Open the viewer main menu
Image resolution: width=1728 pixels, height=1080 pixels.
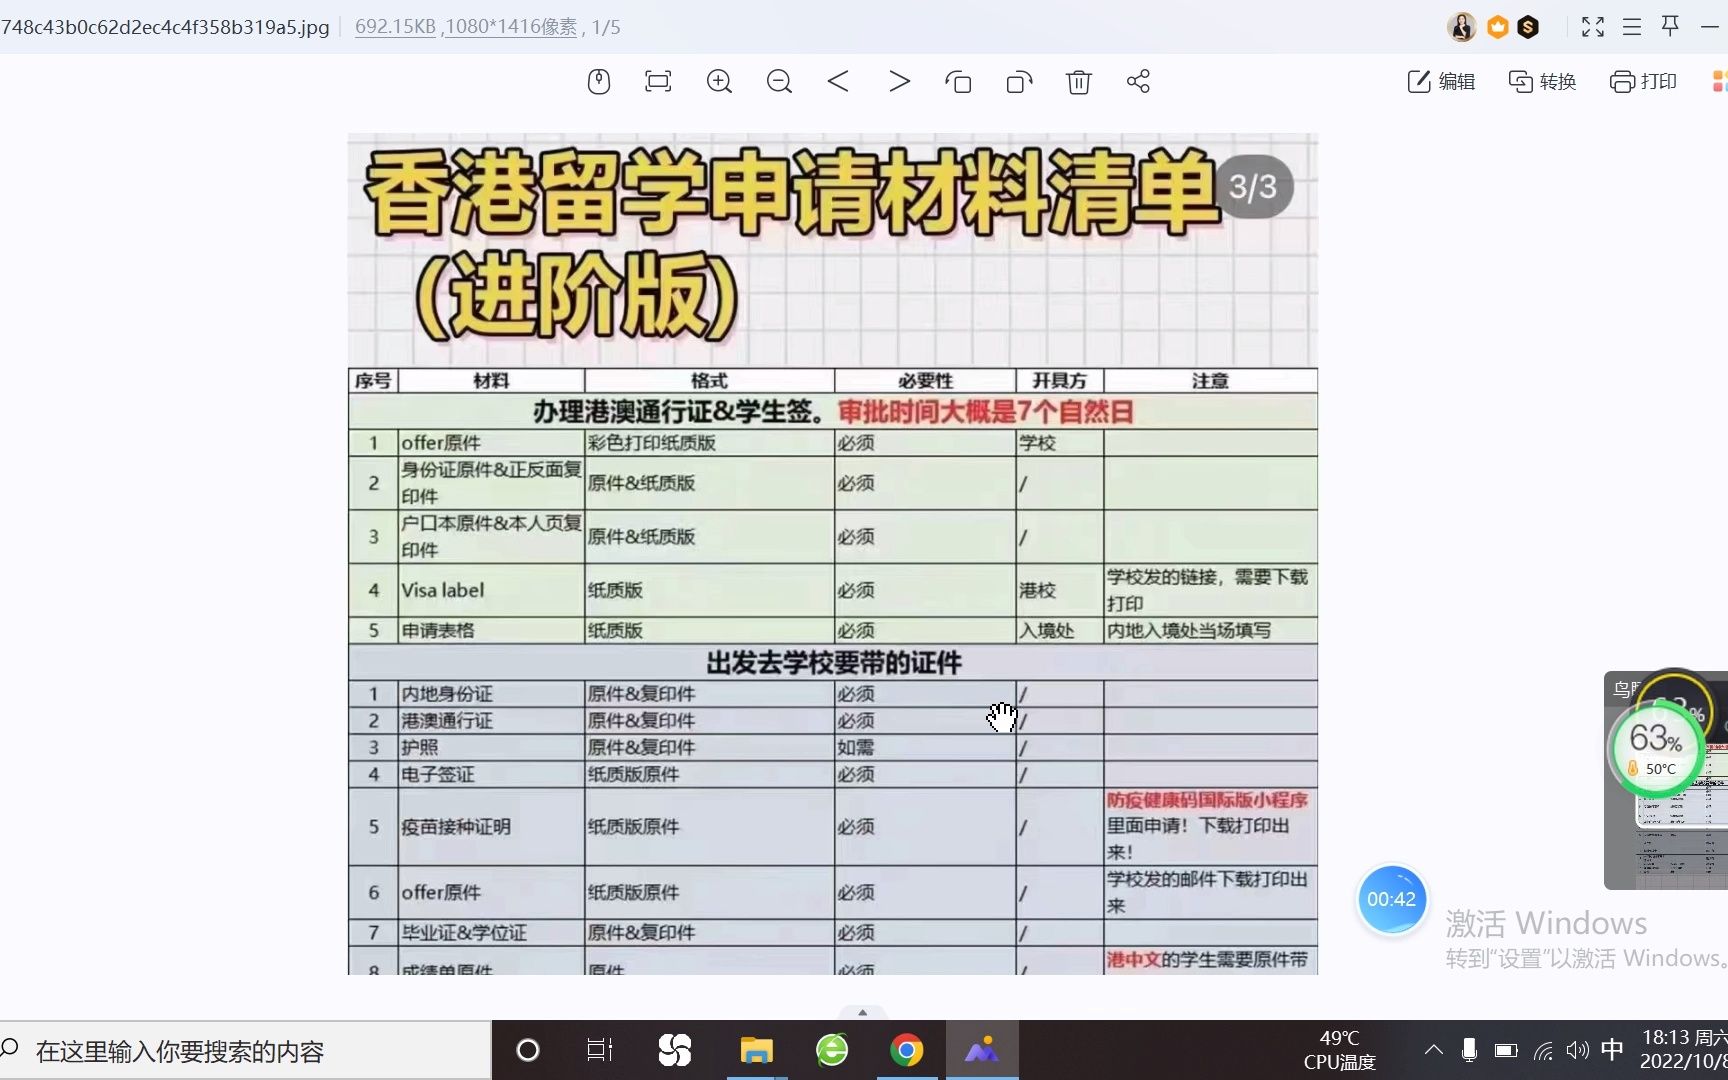(x=1632, y=27)
